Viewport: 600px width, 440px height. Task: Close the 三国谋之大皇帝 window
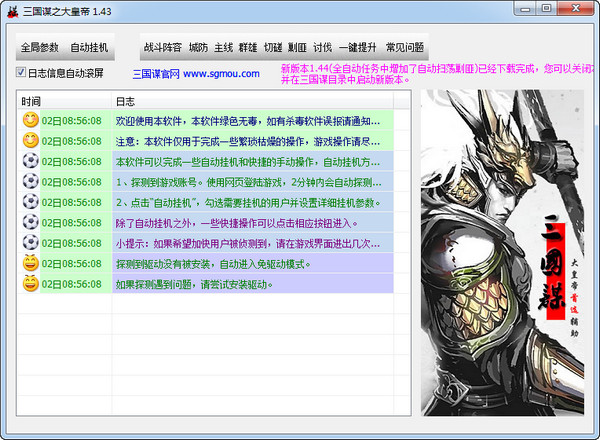(576, 8)
